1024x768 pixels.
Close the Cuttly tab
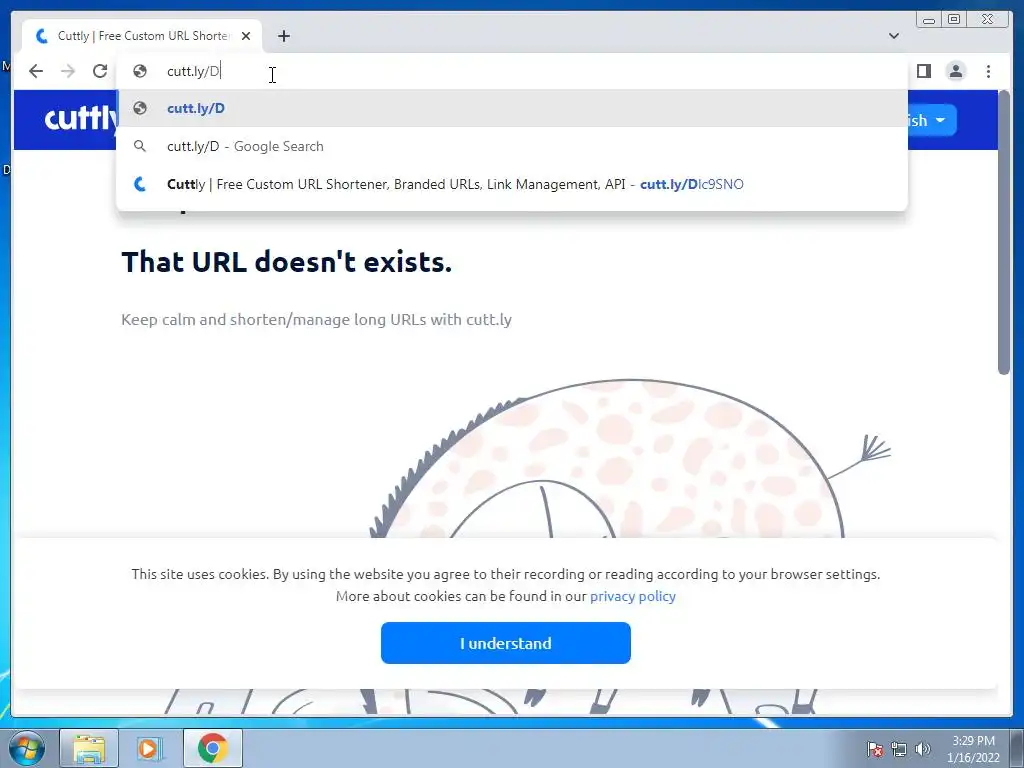pos(246,36)
